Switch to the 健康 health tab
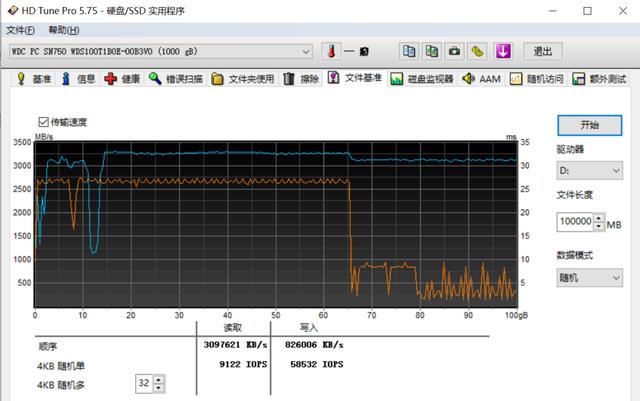This screenshot has height=401, width=640. (122, 79)
